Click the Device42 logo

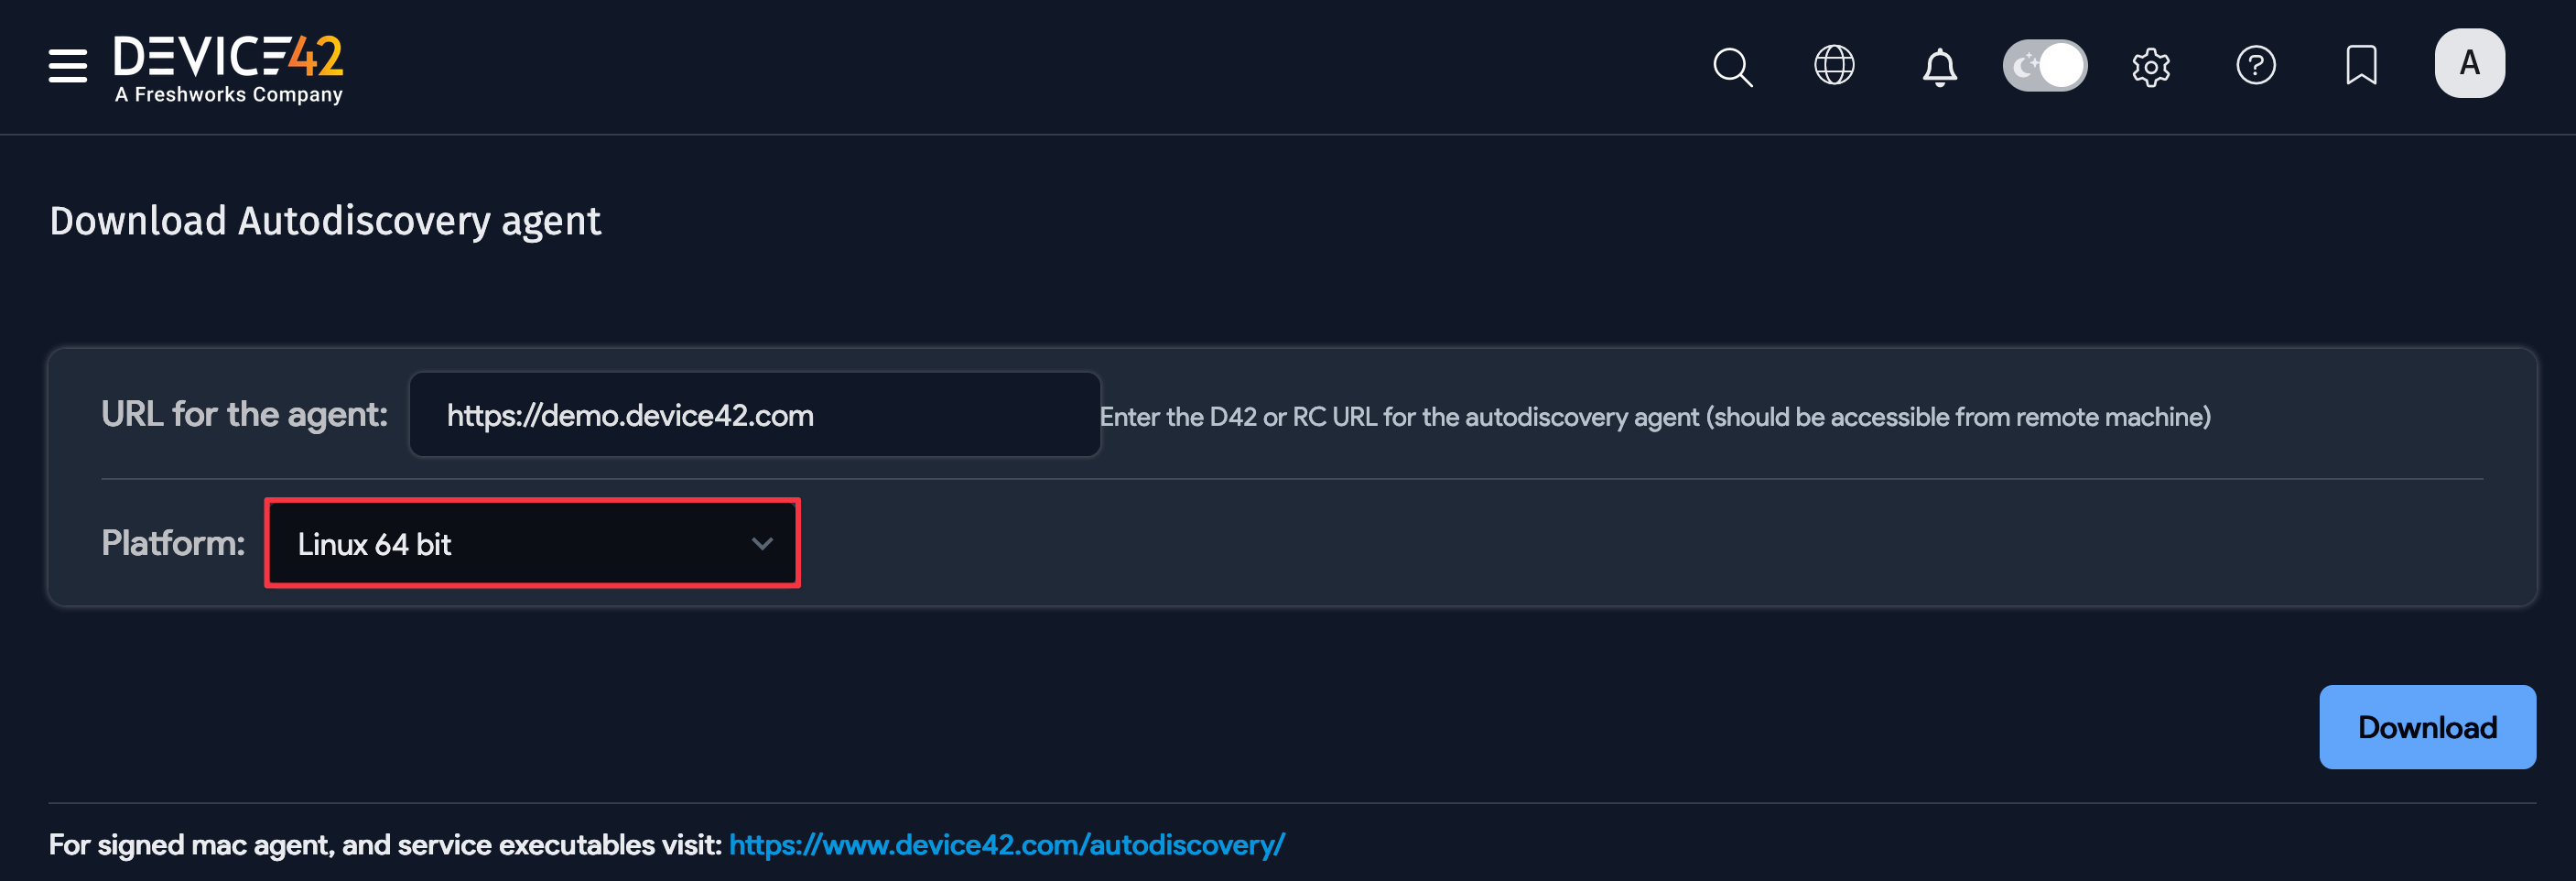228,66
